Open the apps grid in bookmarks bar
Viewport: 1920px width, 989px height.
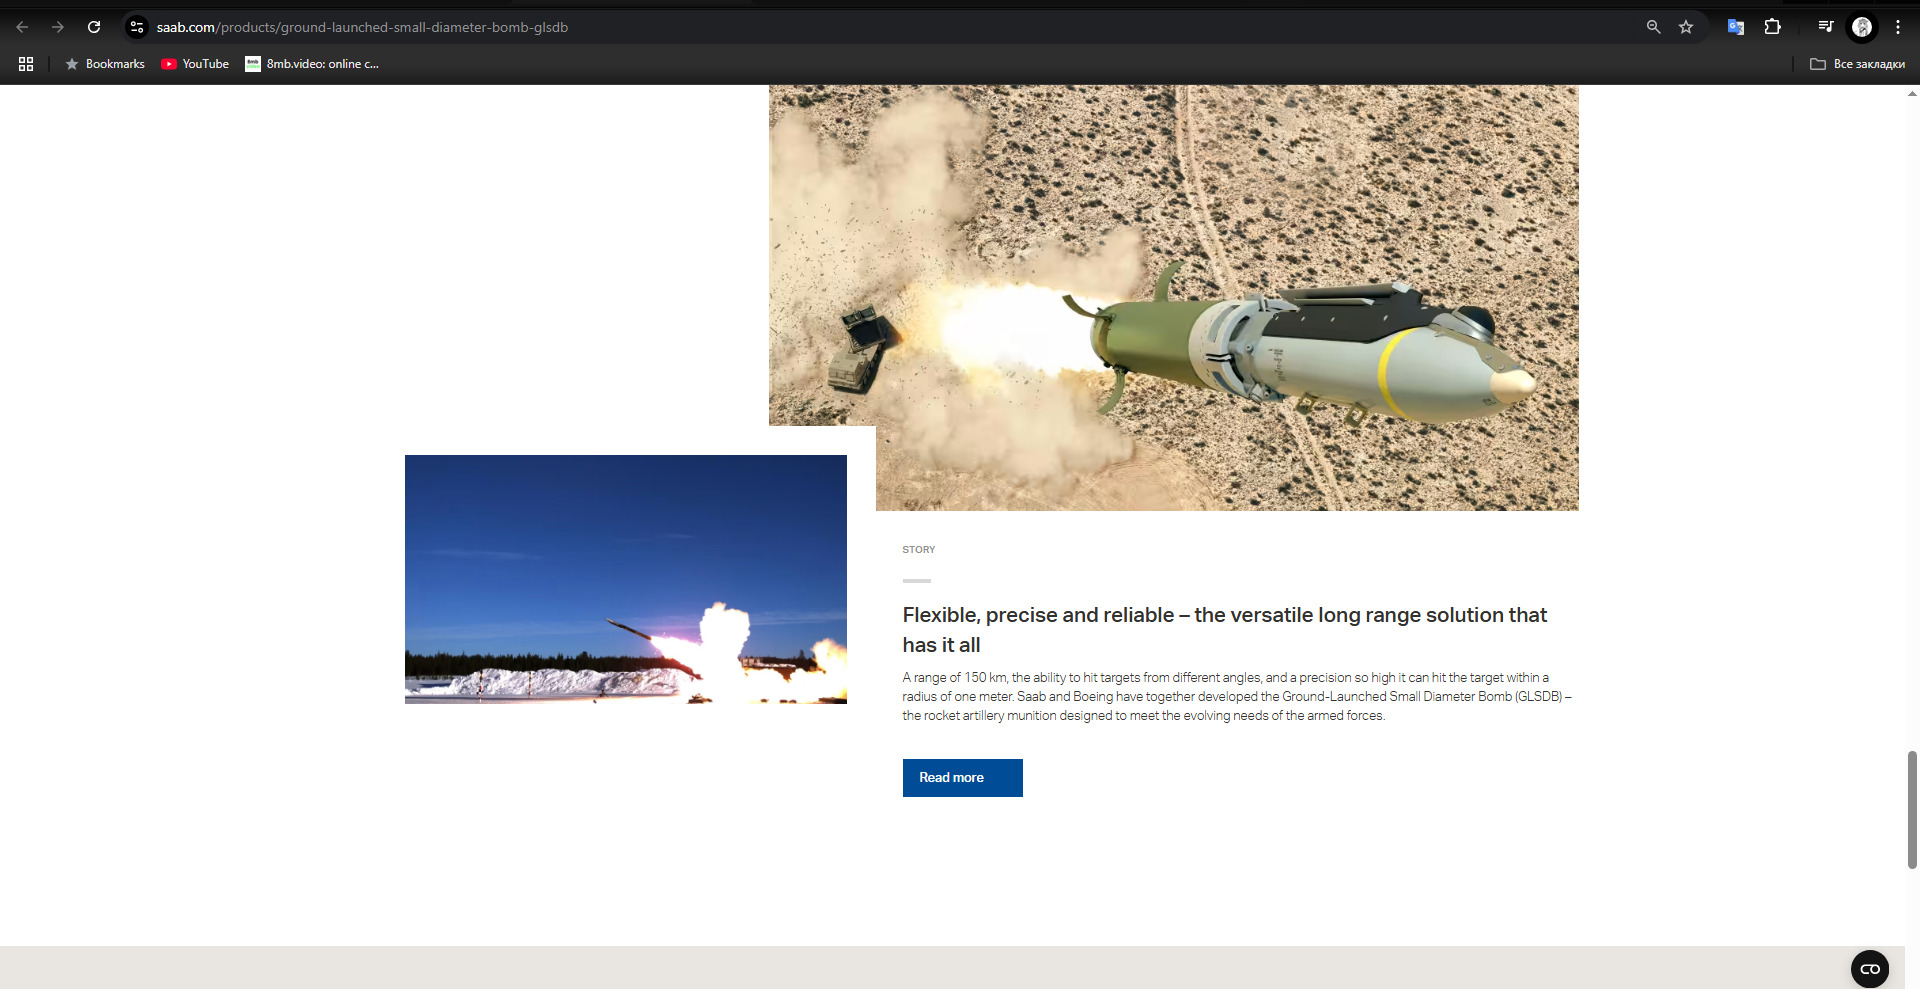point(26,64)
